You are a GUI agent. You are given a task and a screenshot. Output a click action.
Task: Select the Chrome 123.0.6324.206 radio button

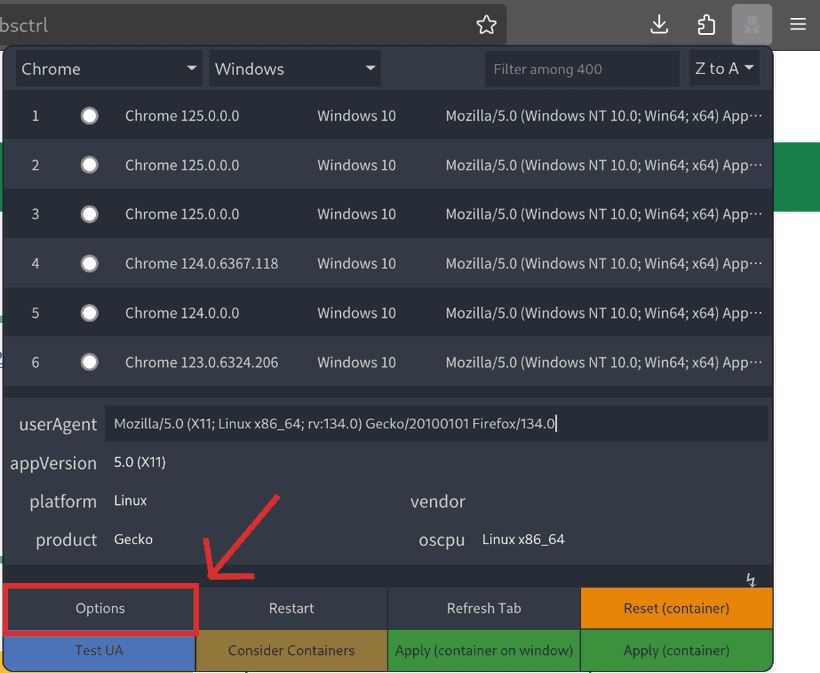(x=89, y=362)
